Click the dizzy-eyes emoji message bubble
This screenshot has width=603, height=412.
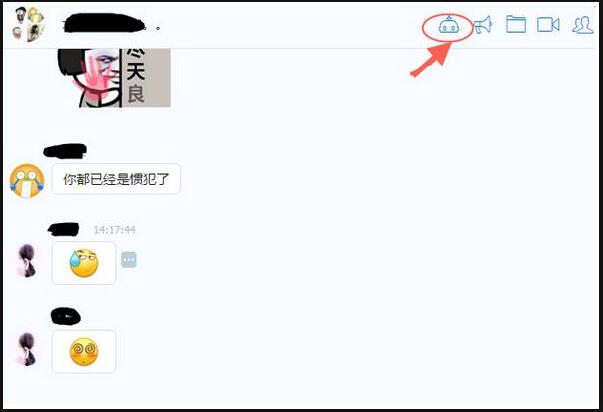(x=84, y=352)
